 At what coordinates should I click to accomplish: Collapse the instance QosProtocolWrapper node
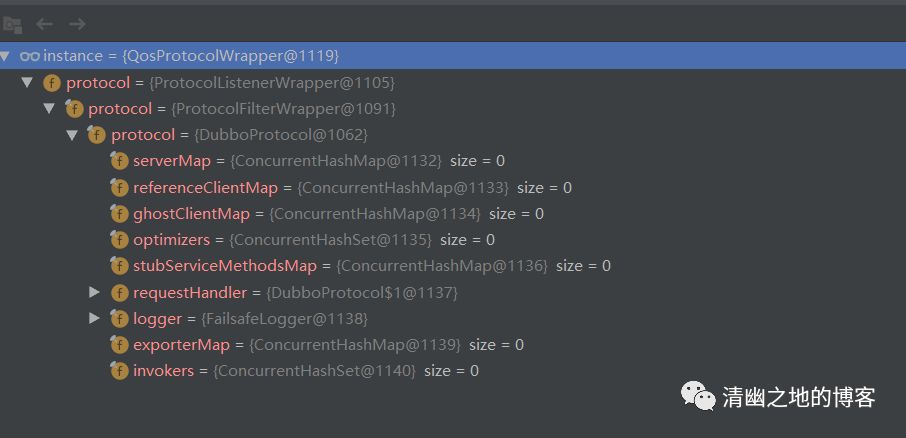coord(5,56)
